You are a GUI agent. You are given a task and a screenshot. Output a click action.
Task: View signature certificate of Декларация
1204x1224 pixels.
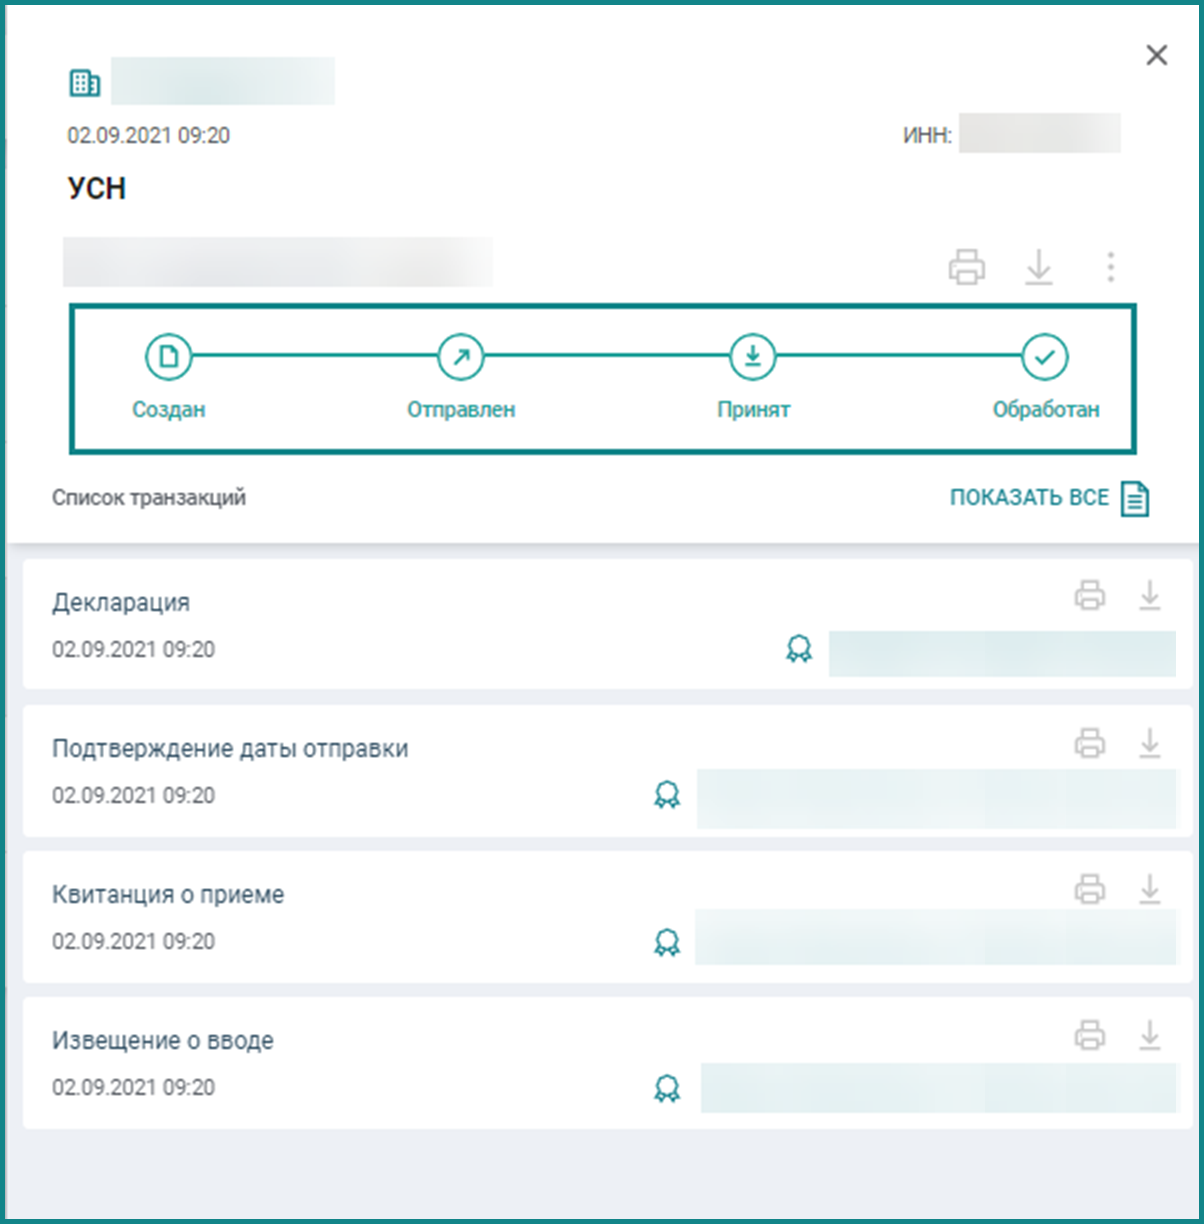[x=798, y=650]
